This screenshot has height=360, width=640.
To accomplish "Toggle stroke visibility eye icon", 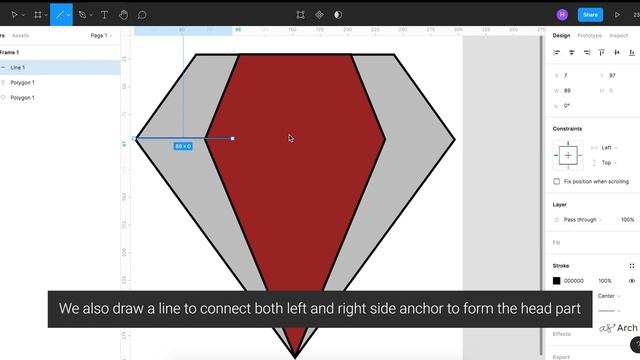I will pos(632,281).
